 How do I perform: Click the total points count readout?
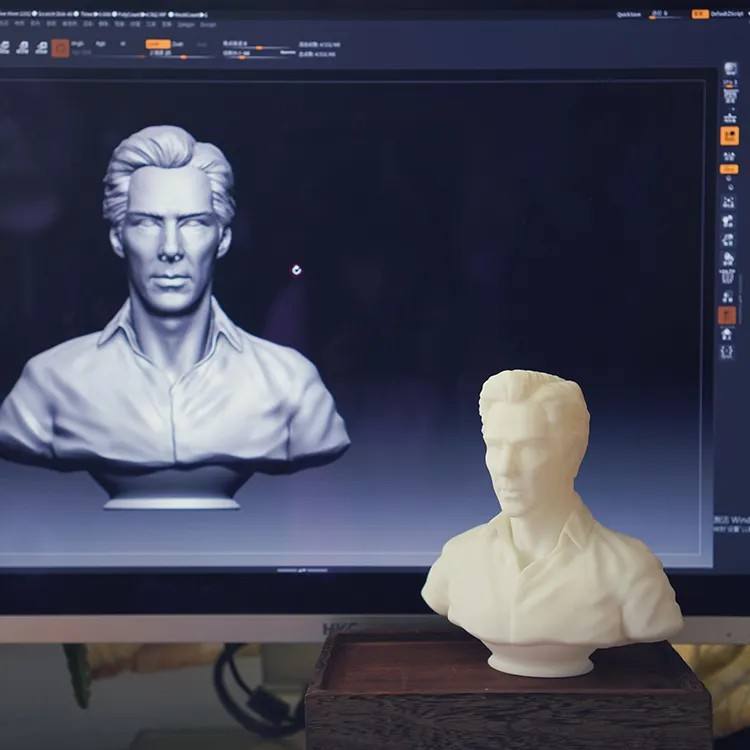coord(317,55)
